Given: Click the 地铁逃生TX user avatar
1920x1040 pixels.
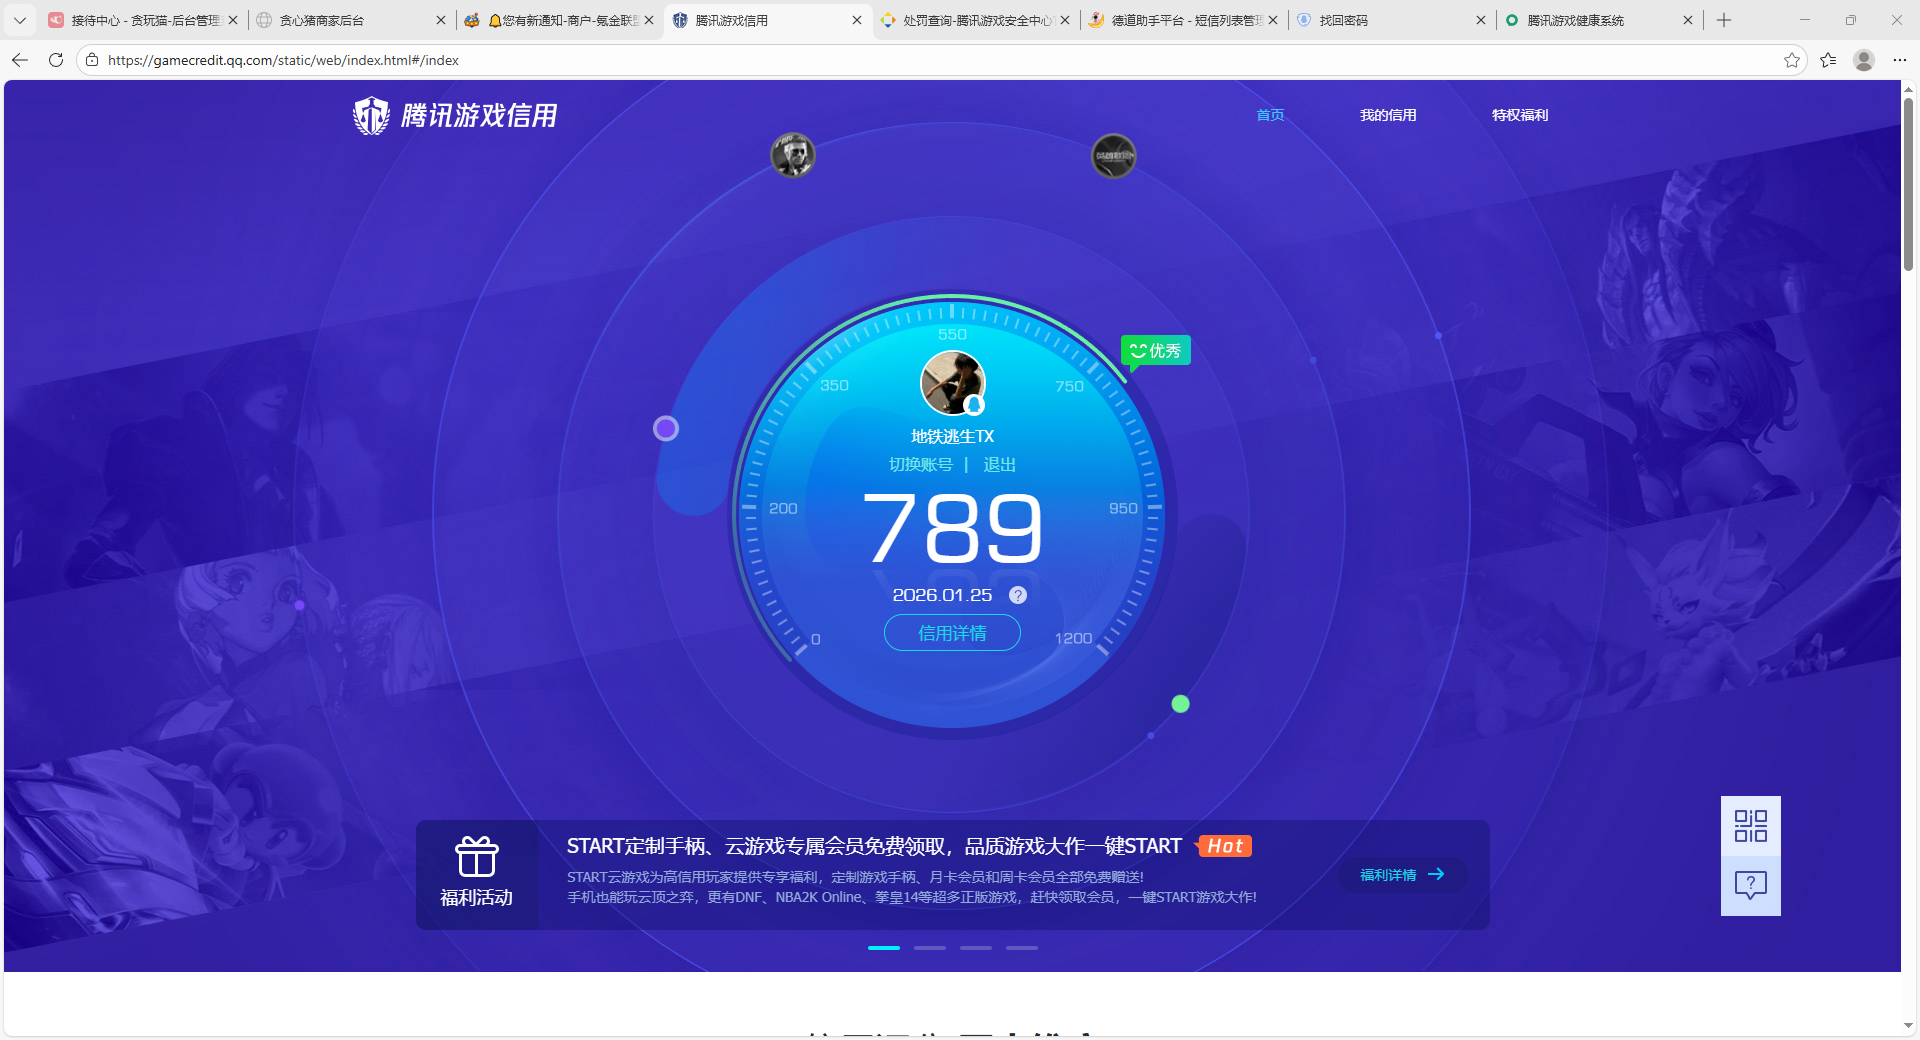Looking at the screenshot, I should 951,383.
